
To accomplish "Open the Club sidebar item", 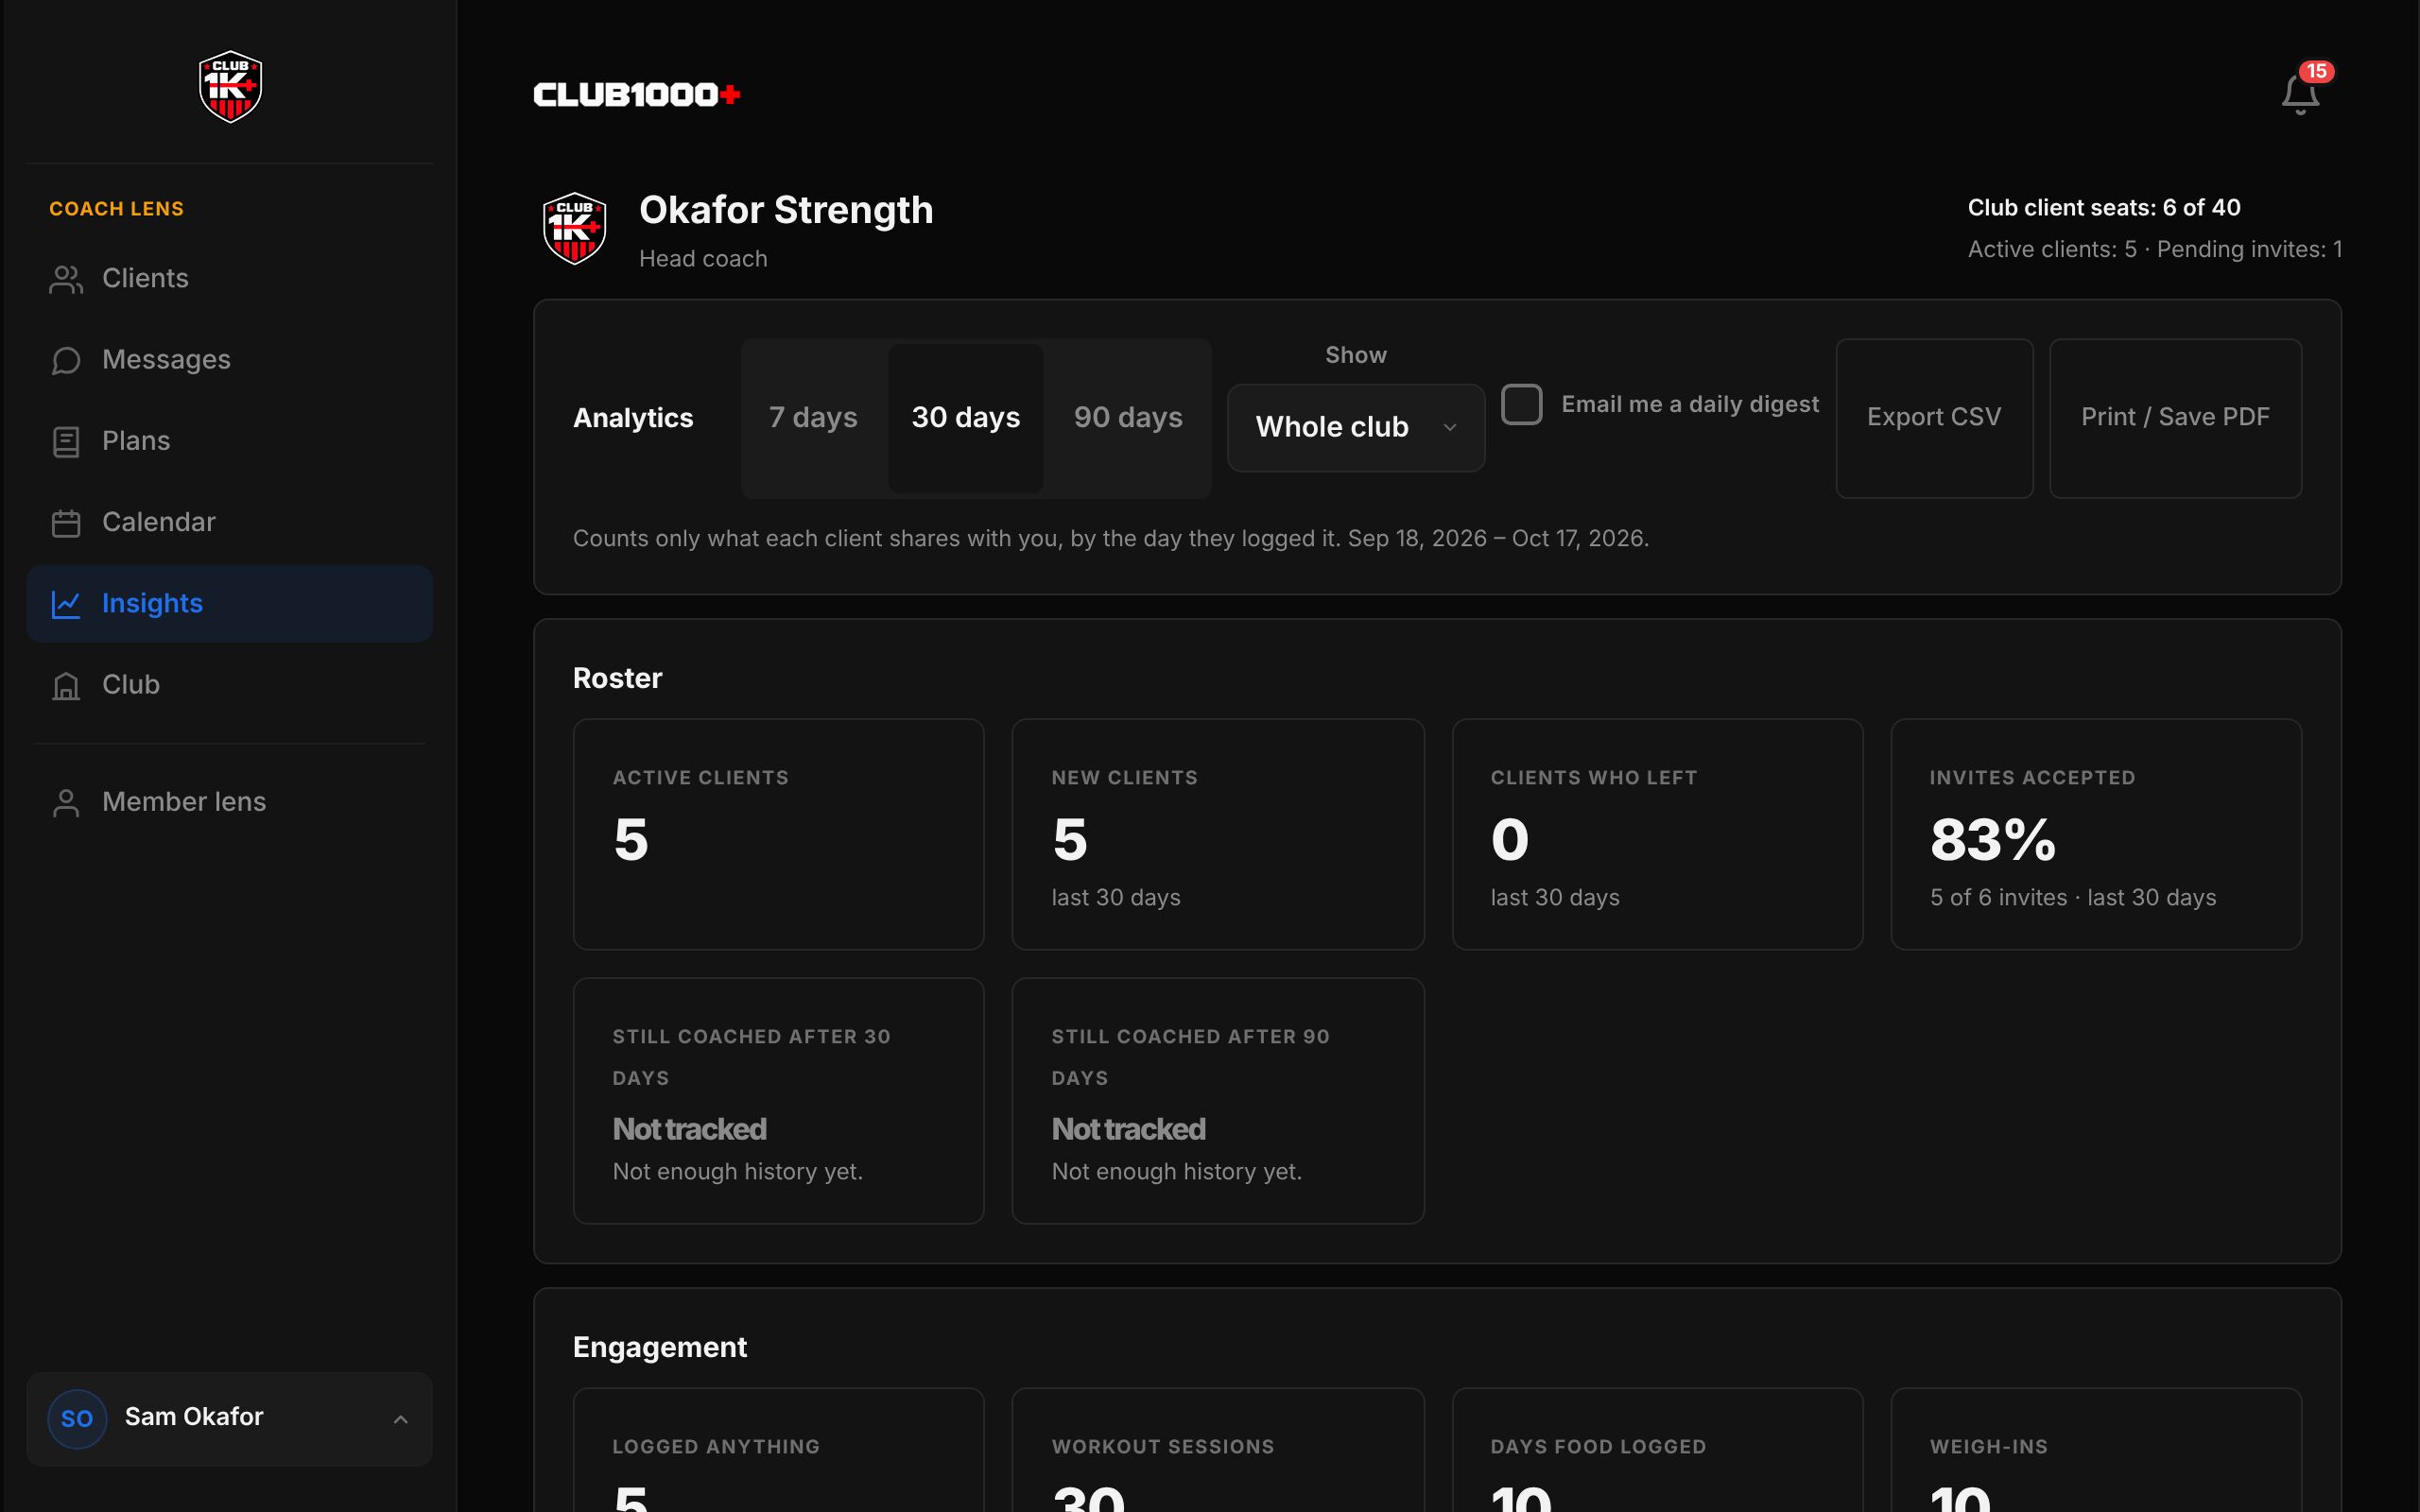I will pos(229,685).
